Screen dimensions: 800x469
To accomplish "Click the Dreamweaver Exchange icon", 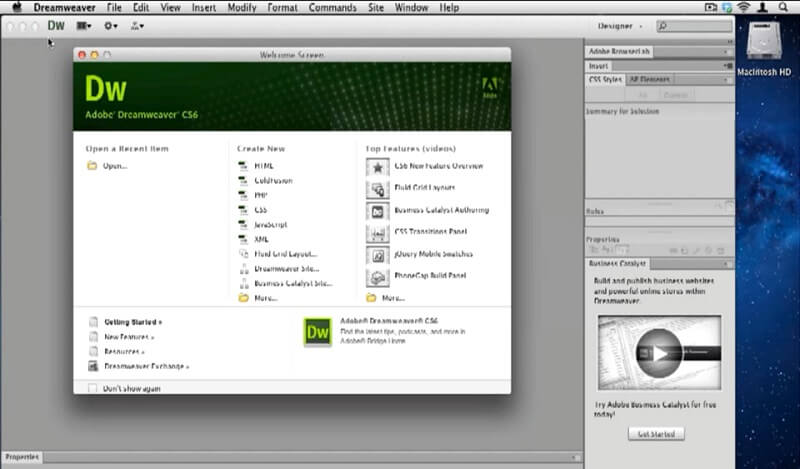I will click(x=93, y=366).
